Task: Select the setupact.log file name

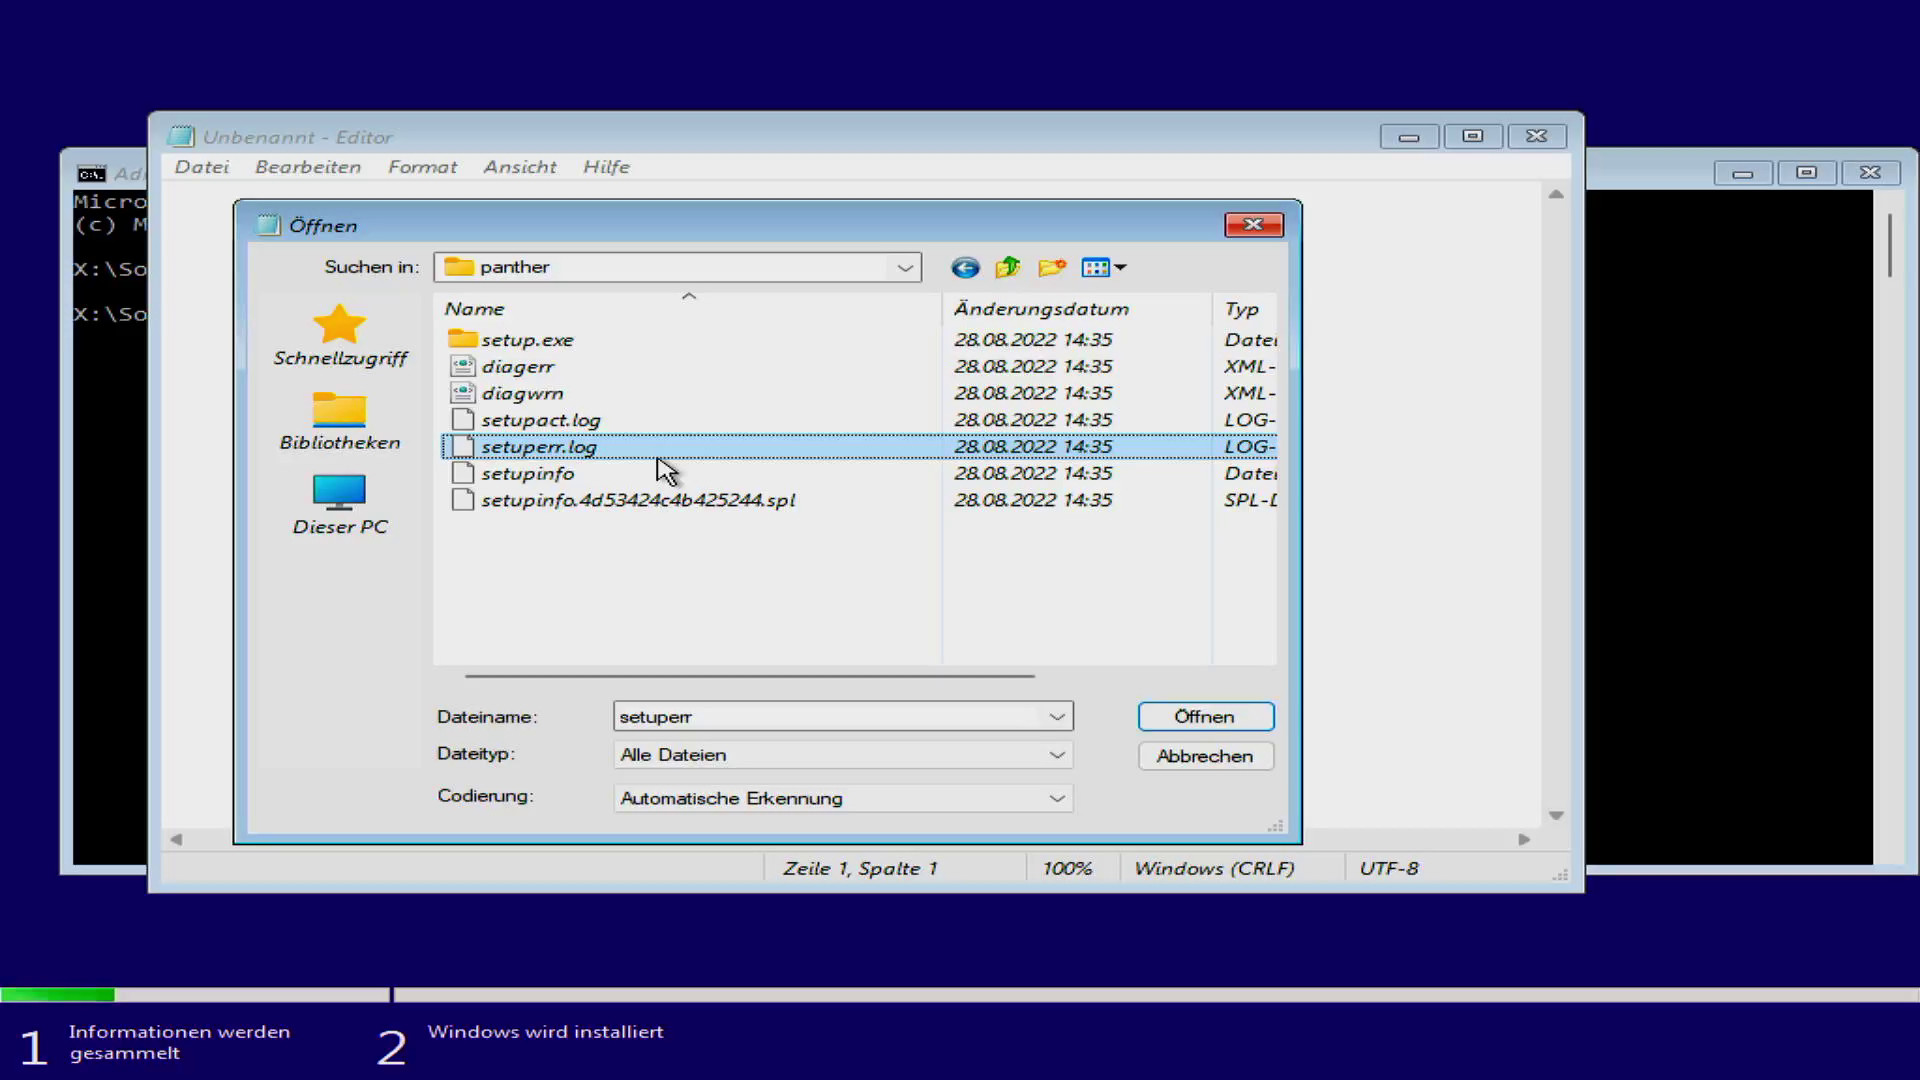Action: point(541,420)
